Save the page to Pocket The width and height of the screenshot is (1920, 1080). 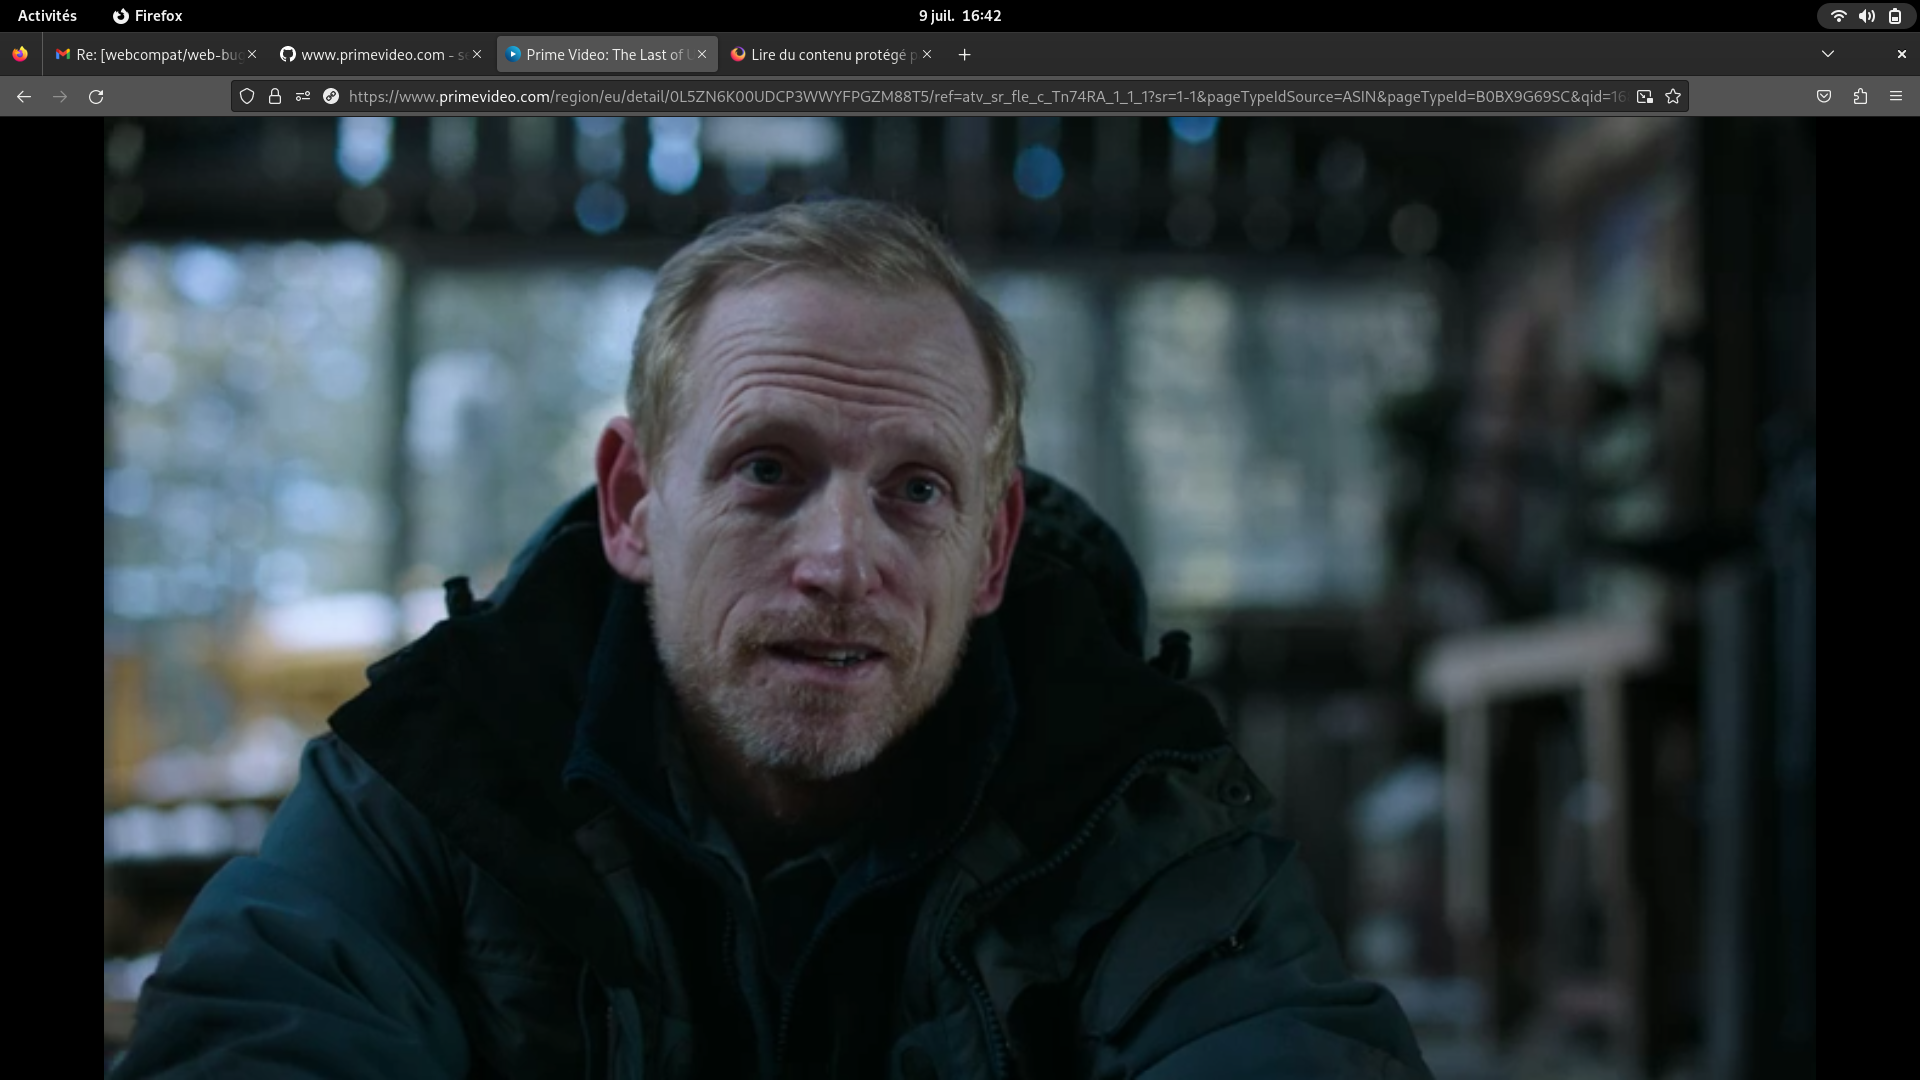click(1823, 96)
